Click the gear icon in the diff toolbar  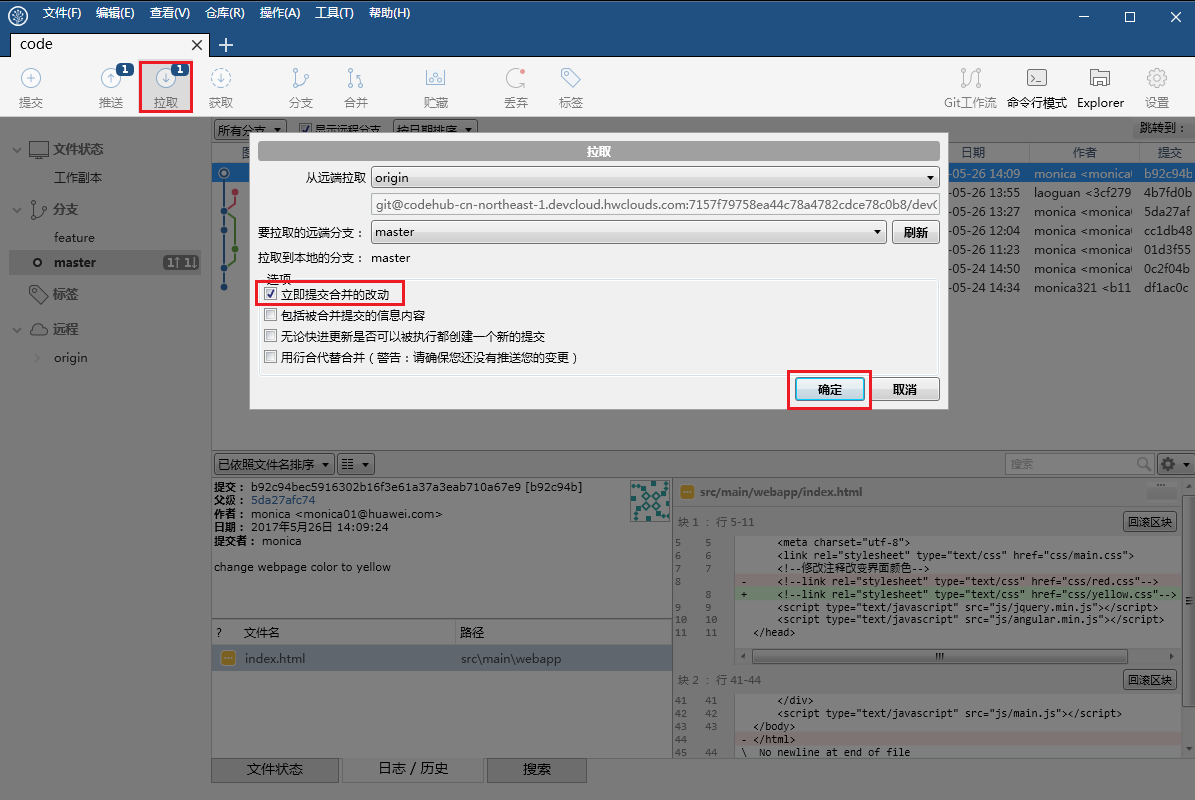click(1168, 463)
